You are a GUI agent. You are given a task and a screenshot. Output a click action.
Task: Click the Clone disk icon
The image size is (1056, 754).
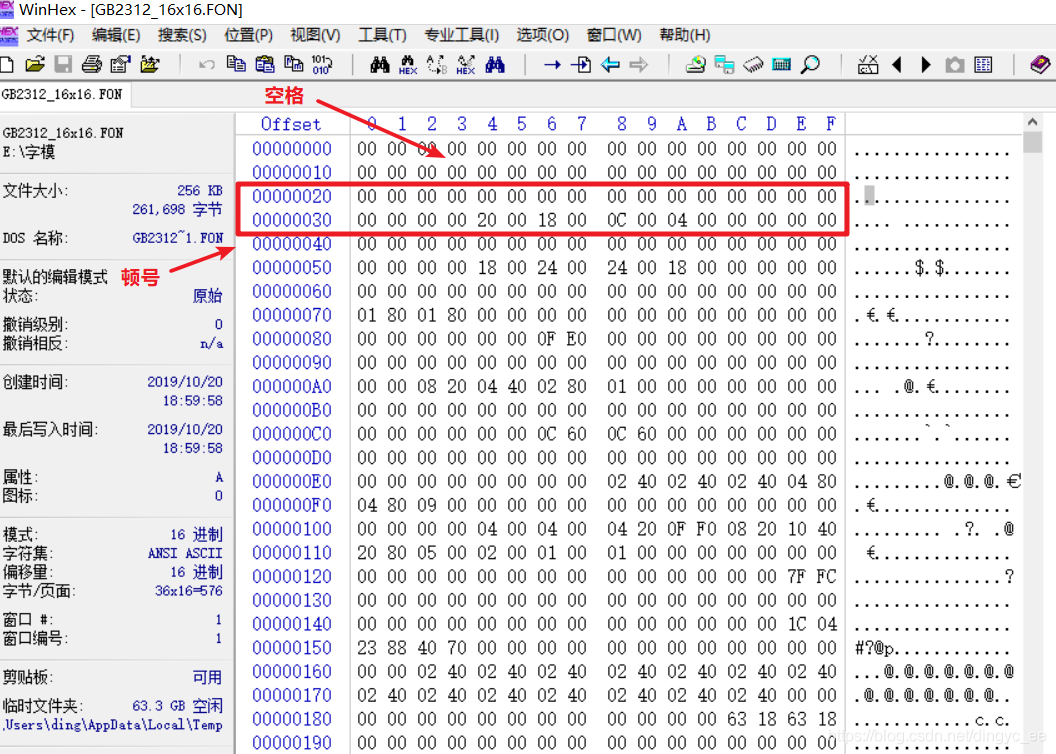(725, 65)
